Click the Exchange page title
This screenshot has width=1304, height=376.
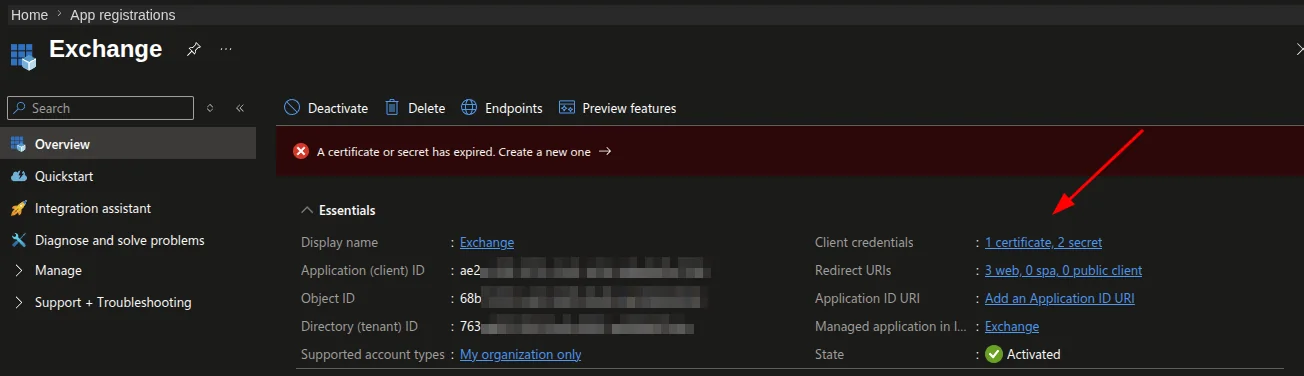pyautogui.click(x=105, y=49)
